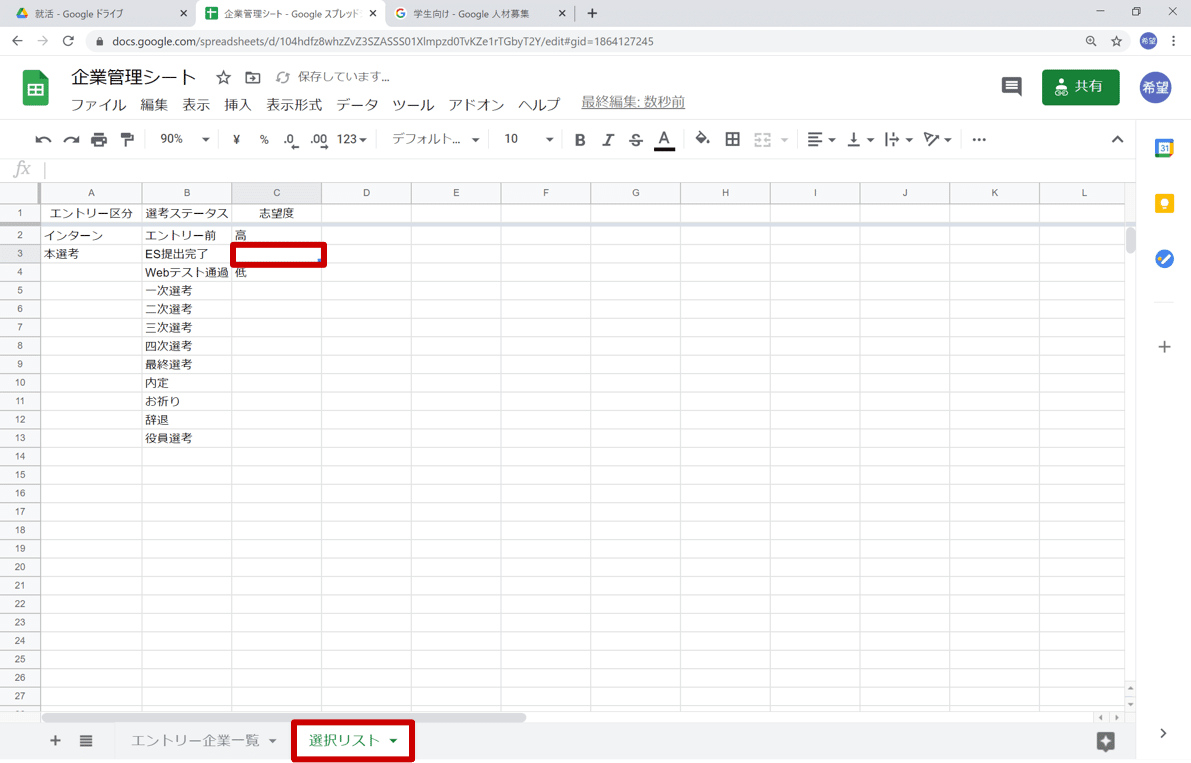Viewport: 1191px width, 763px height.
Task: Open the 表示 menu
Action: click(x=196, y=105)
